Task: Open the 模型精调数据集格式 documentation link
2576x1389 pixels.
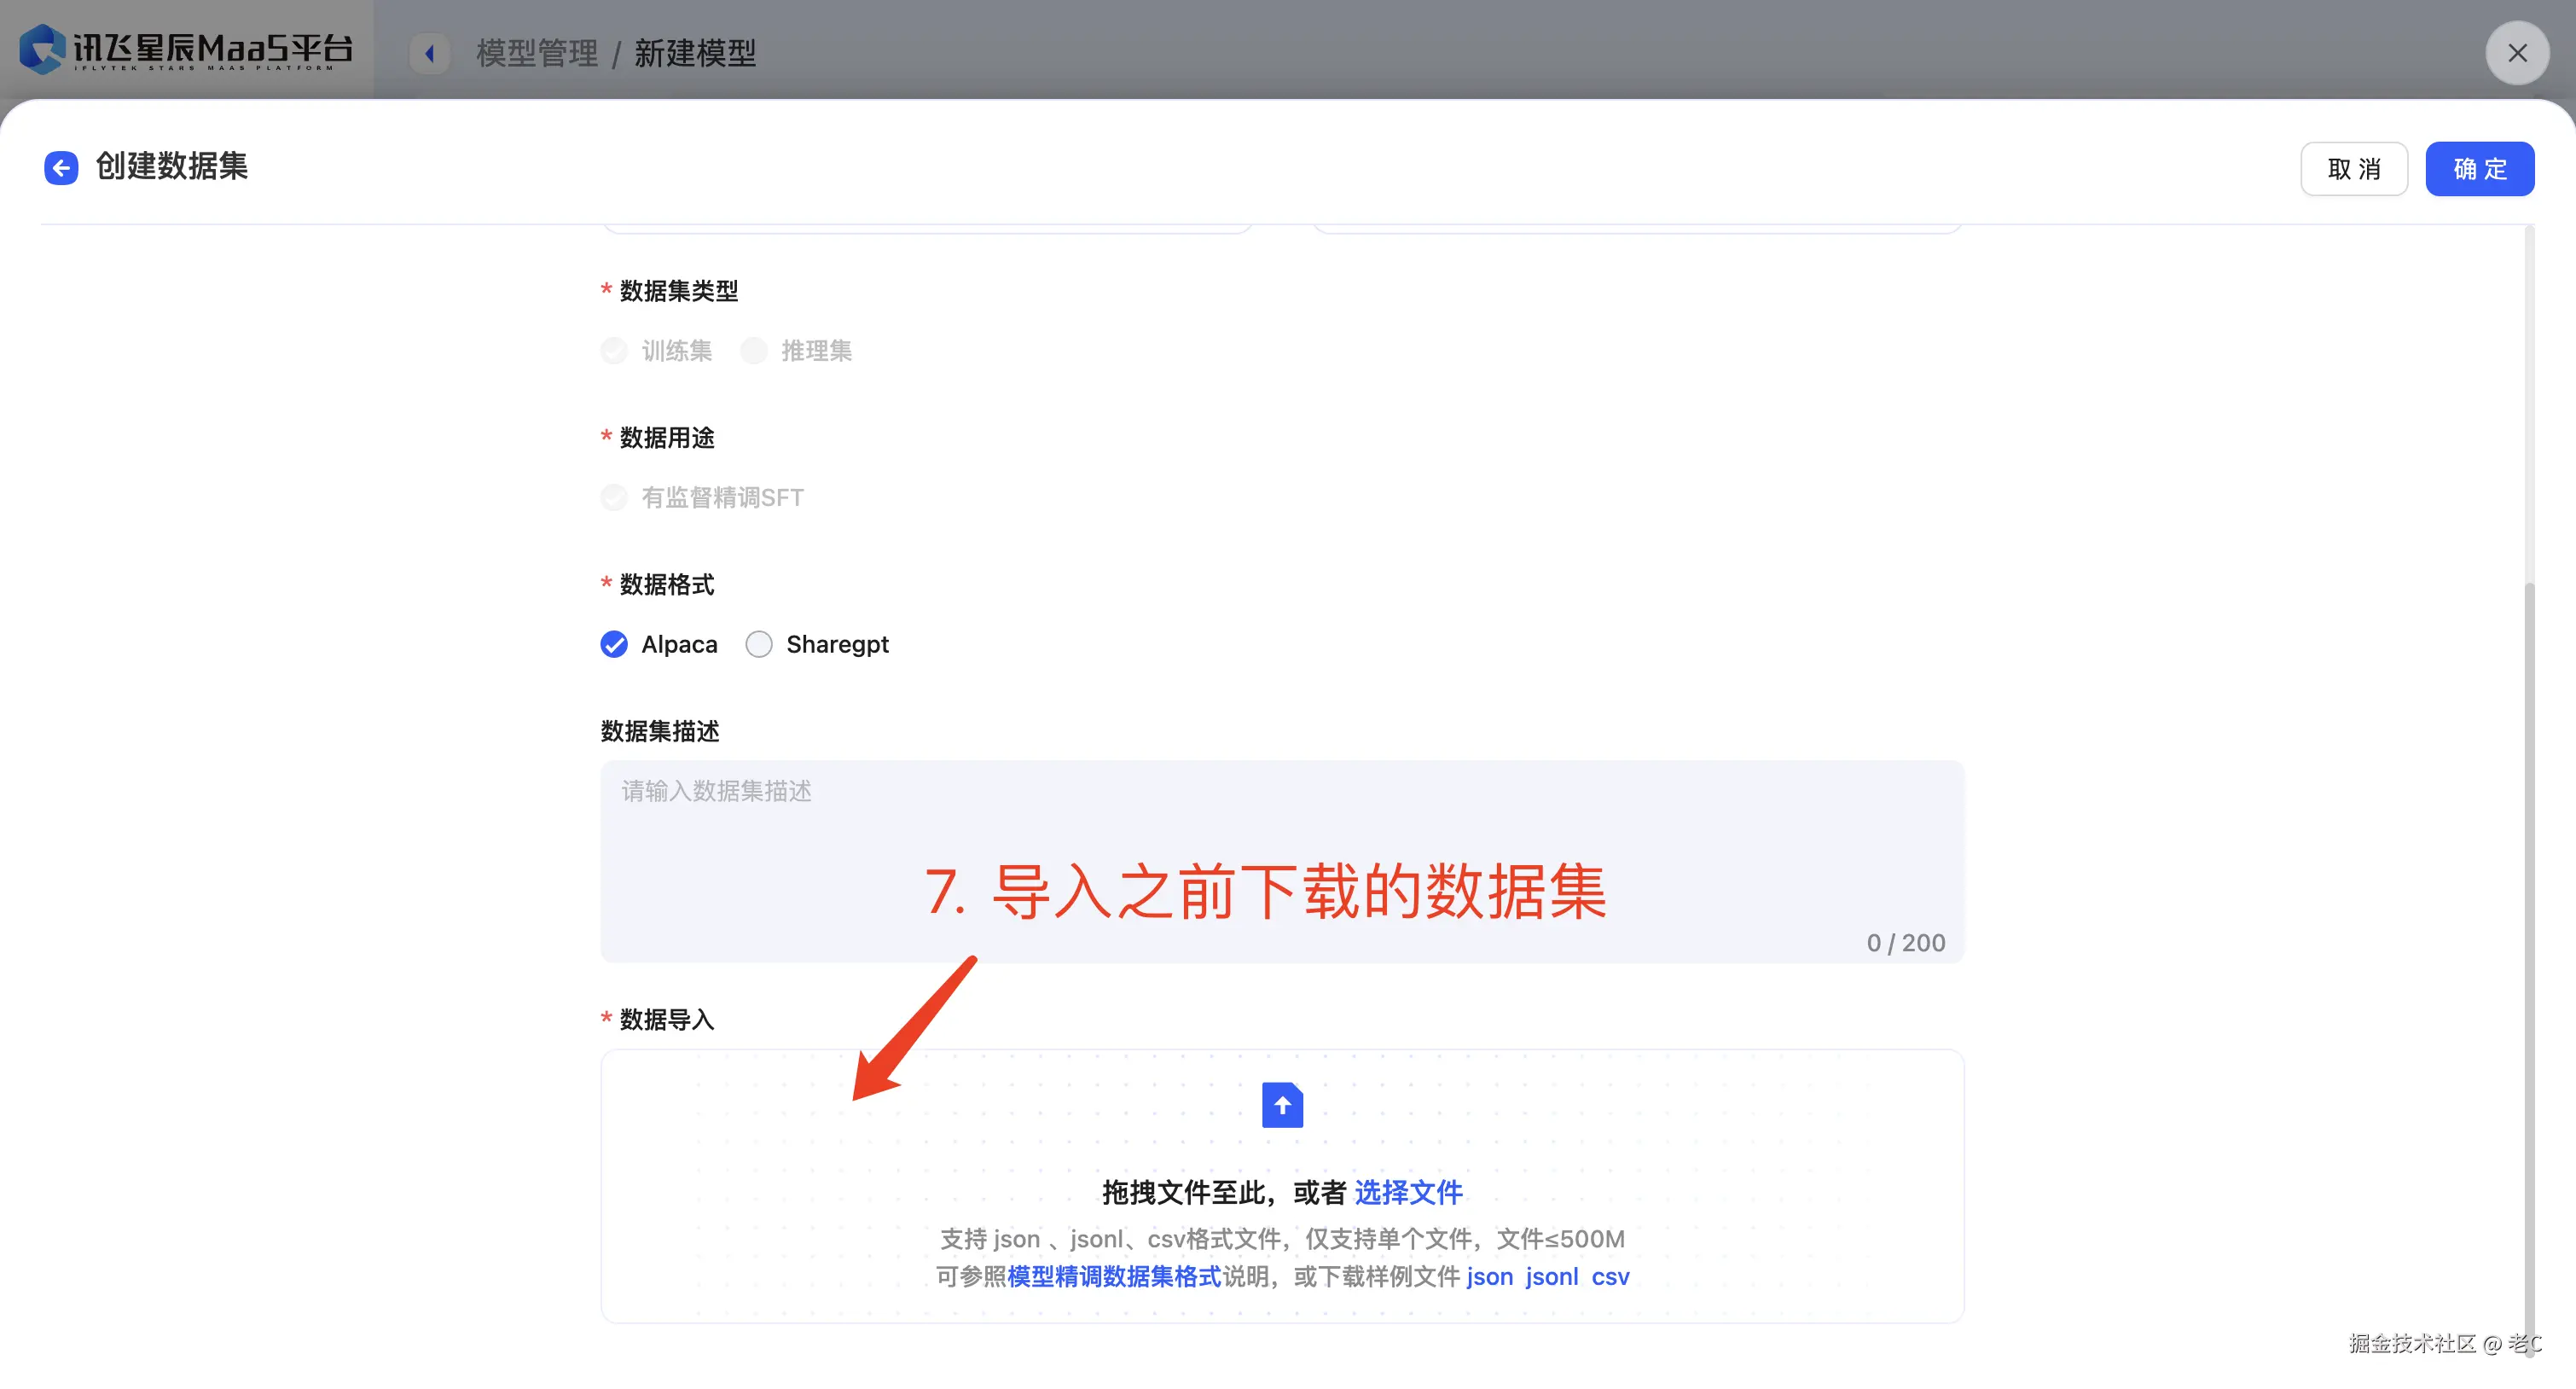Action: click(1113, 1277)
